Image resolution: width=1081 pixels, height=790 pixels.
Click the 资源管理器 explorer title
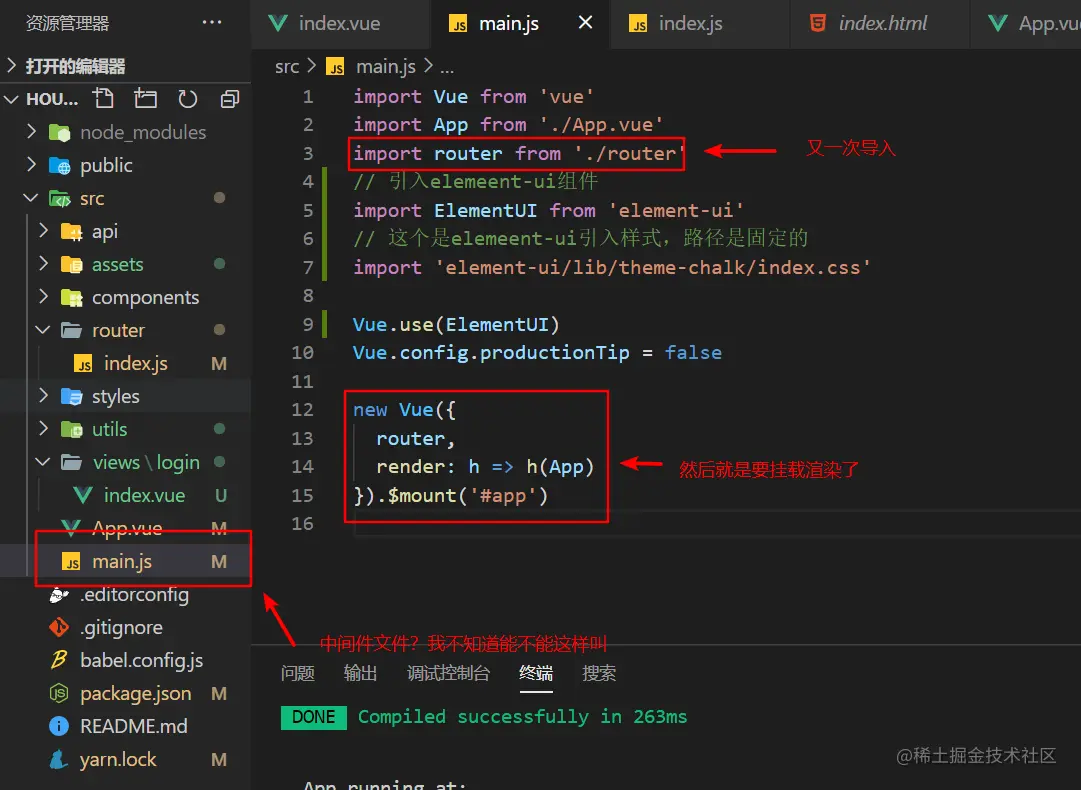tap(68, 23)
